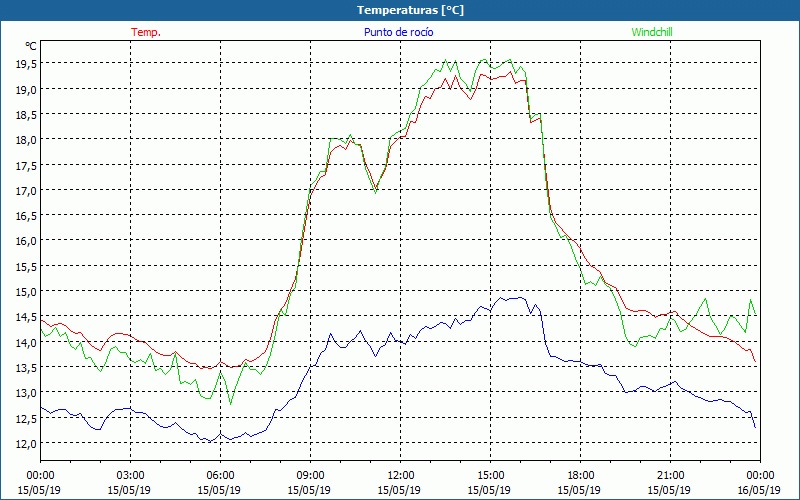Select the blue 'Punto de rocío' legend label
The height and width of the screenshot is (500, 800).
398,32
